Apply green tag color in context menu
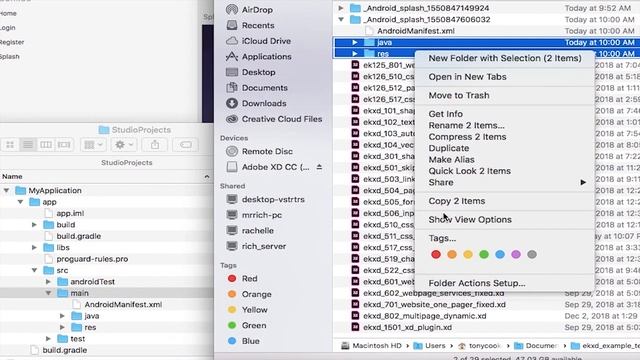Image resolution: width=640 pixels, height=360 pixels. coord(484,254)
